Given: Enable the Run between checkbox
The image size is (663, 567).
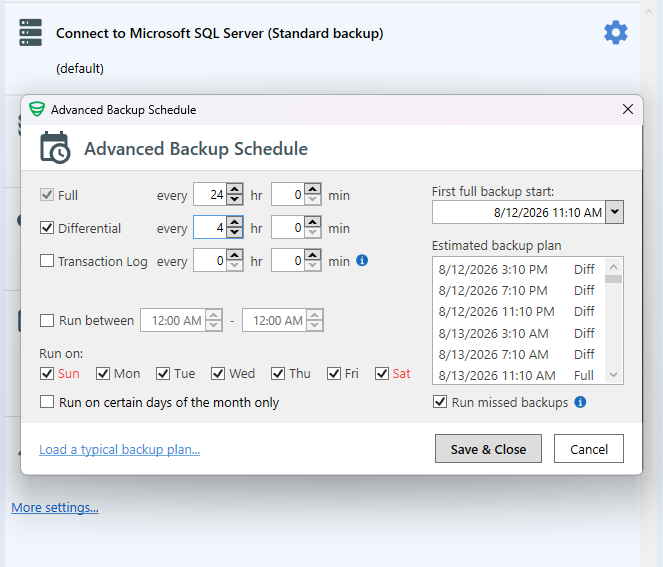Looking at the screenshot, I should 47,320.
